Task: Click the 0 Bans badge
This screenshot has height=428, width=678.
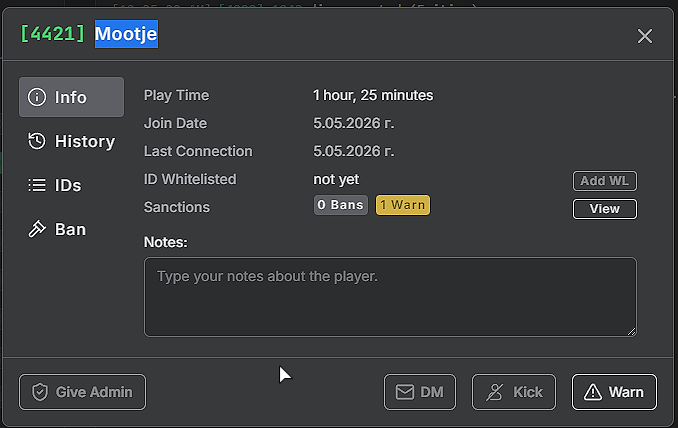Action: [341, 205]
